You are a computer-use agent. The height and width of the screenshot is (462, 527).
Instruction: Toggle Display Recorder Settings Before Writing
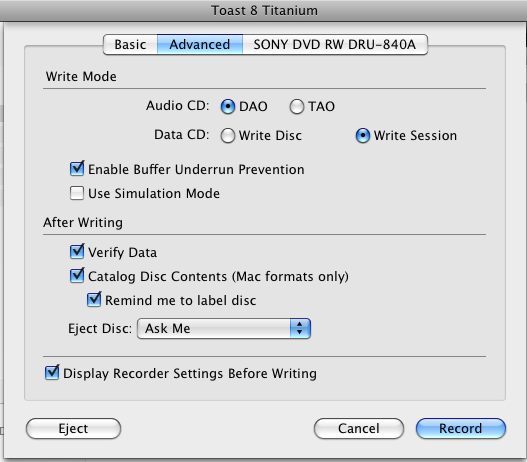tap(52, 373)
